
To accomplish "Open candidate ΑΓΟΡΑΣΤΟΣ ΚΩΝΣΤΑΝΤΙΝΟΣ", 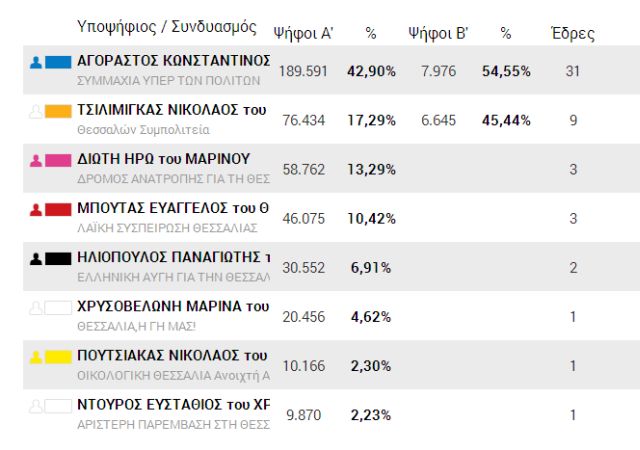I will point(173,60).
